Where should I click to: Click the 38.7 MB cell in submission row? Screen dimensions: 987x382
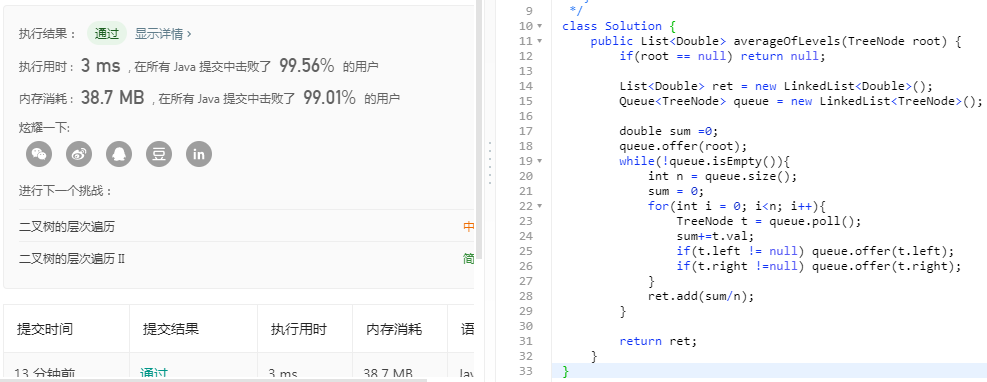[x=387, y=374]
